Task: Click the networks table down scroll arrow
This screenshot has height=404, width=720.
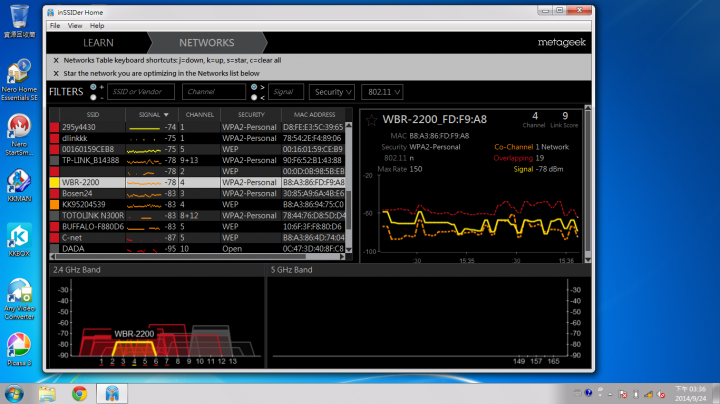Action: 349,250
